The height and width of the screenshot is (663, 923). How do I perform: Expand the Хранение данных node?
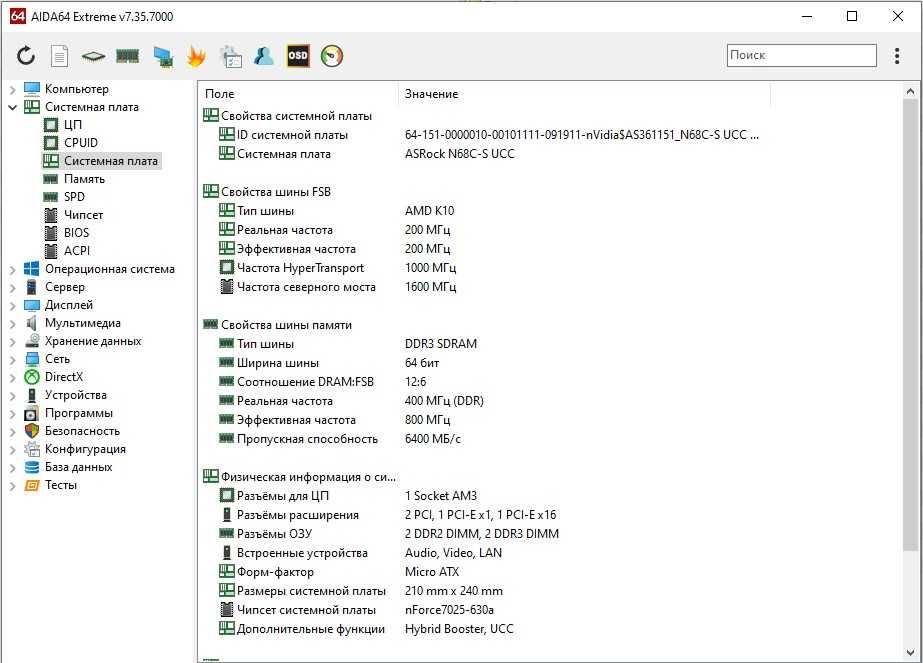(12, 342)
